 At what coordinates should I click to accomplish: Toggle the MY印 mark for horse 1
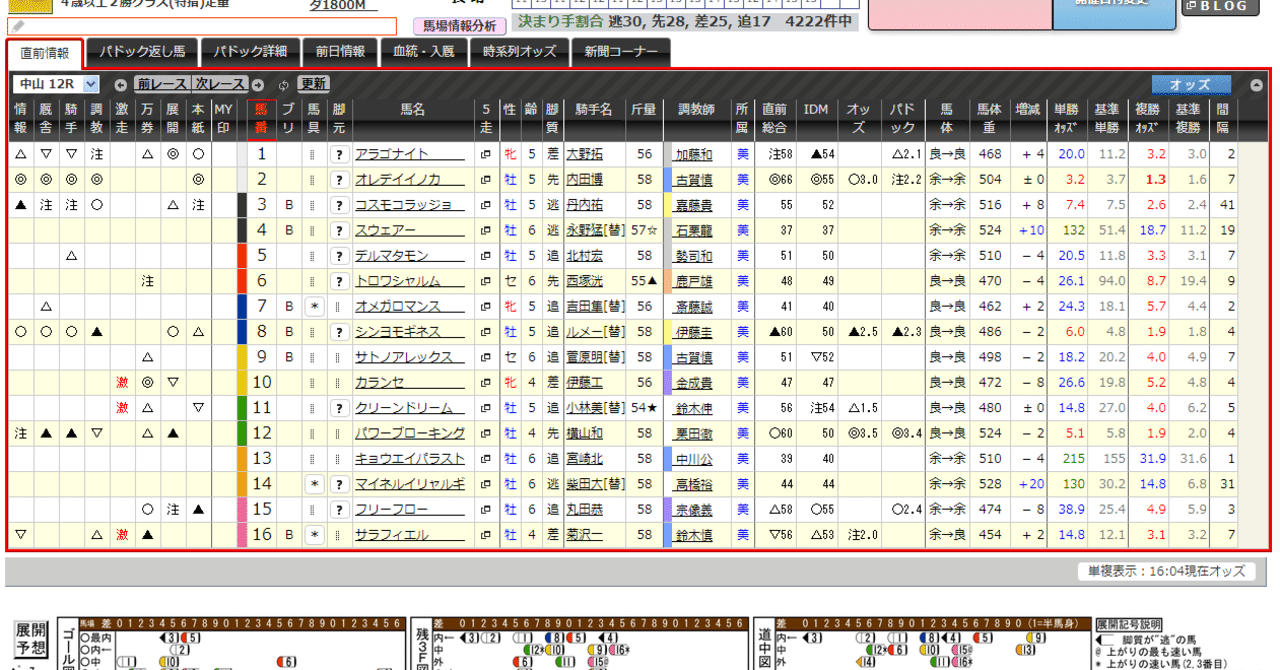point(222,155)
